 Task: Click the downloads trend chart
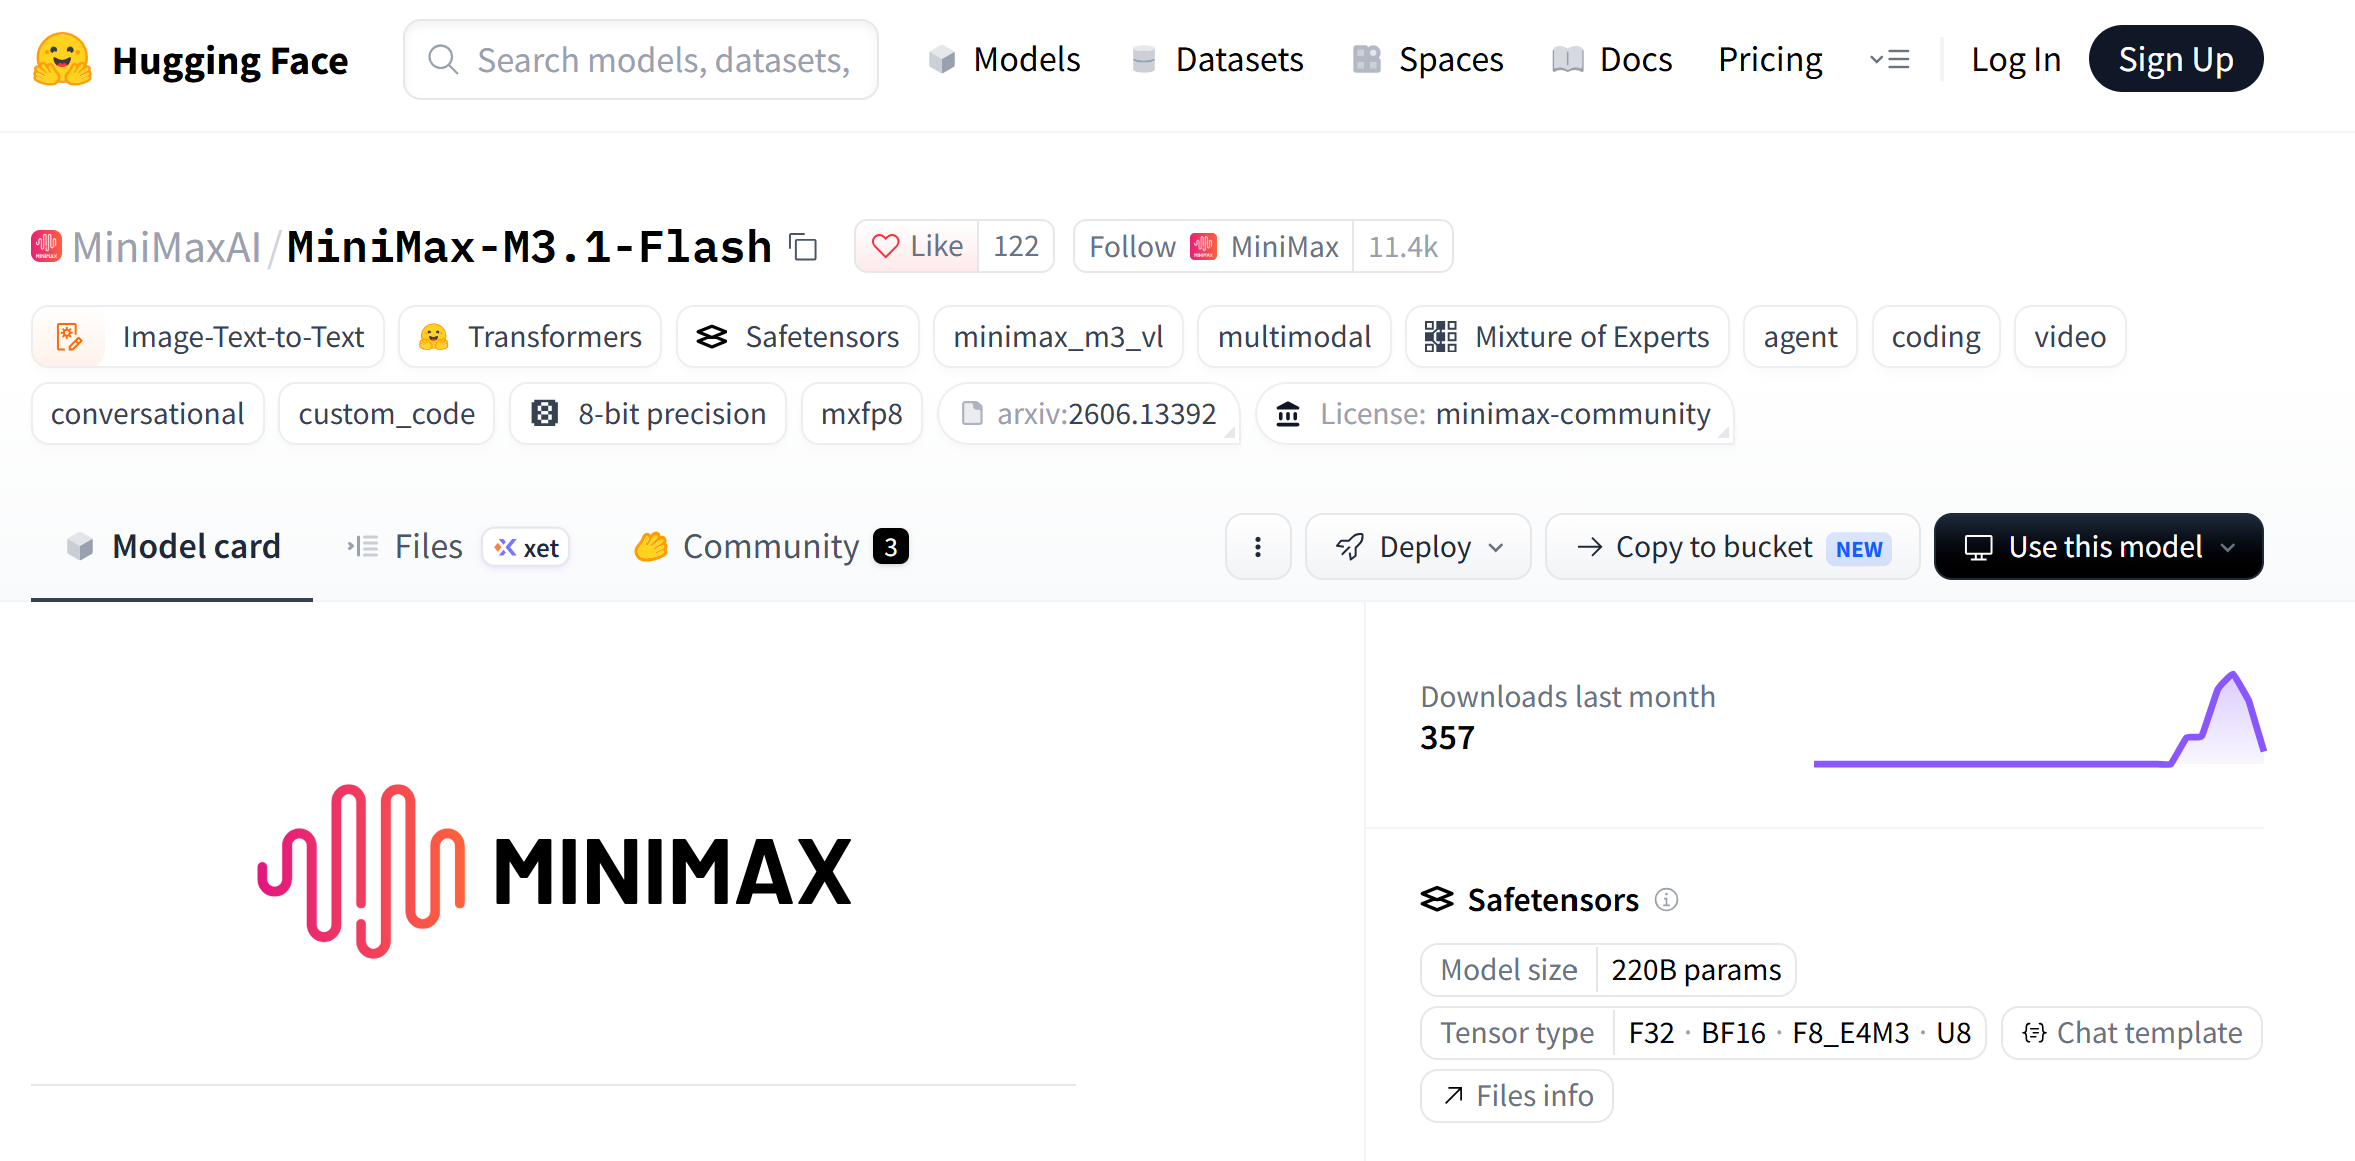coord(2039,719)
